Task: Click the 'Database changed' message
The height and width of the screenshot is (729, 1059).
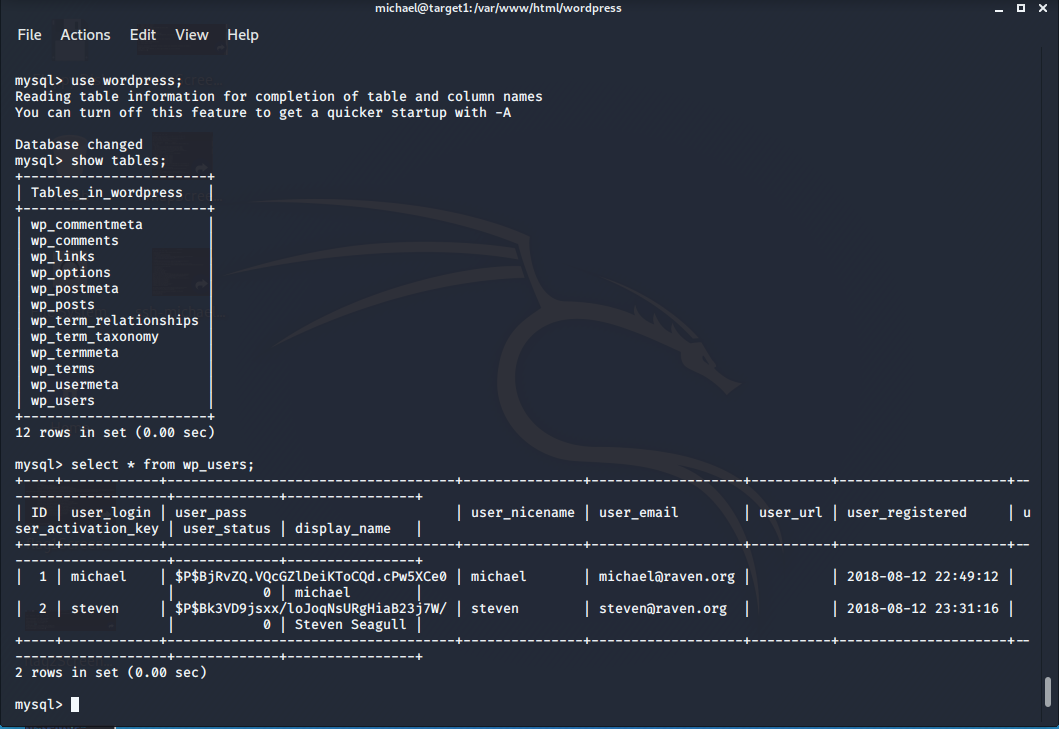Action: (x=79, y=145)
